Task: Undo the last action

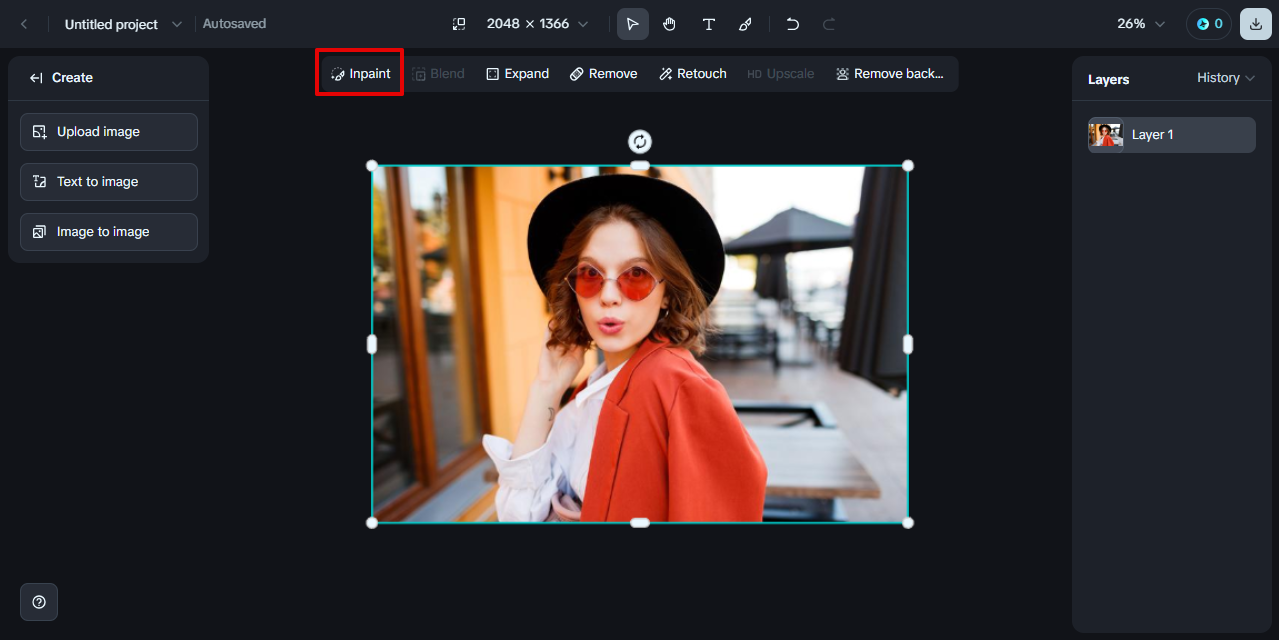Action: click(793, 24)
